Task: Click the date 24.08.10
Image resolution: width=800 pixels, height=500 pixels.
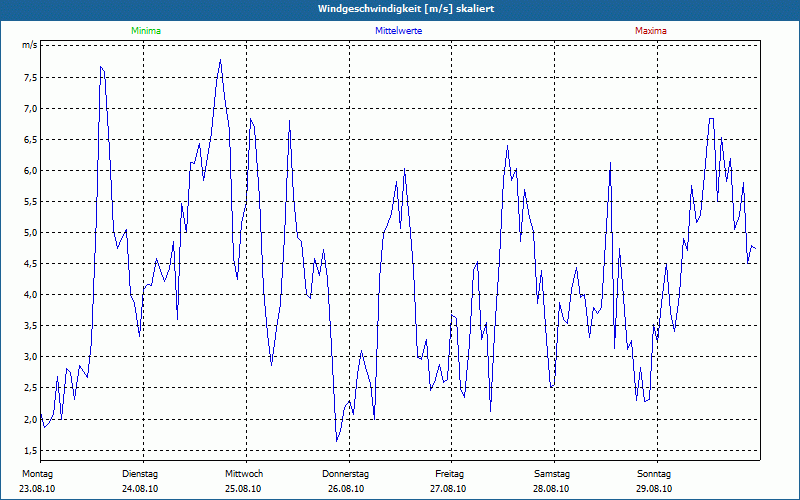Action: [x=140, y=489]
